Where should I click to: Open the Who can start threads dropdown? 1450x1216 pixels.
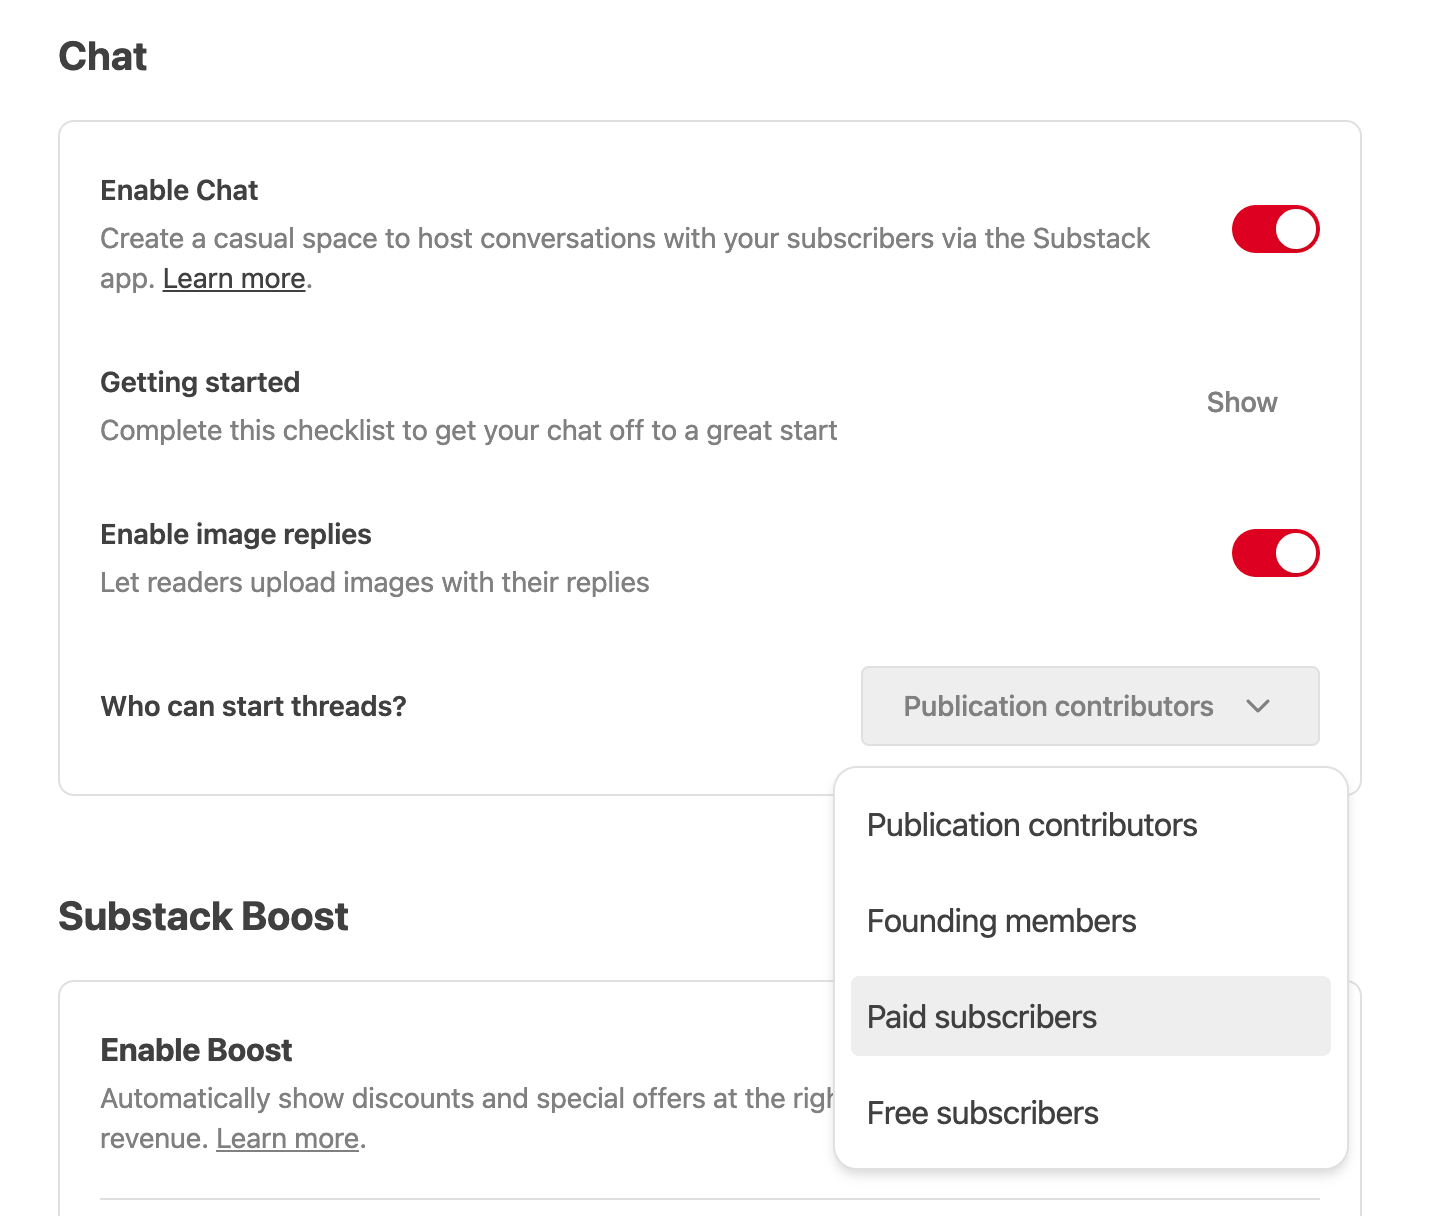1089,706
